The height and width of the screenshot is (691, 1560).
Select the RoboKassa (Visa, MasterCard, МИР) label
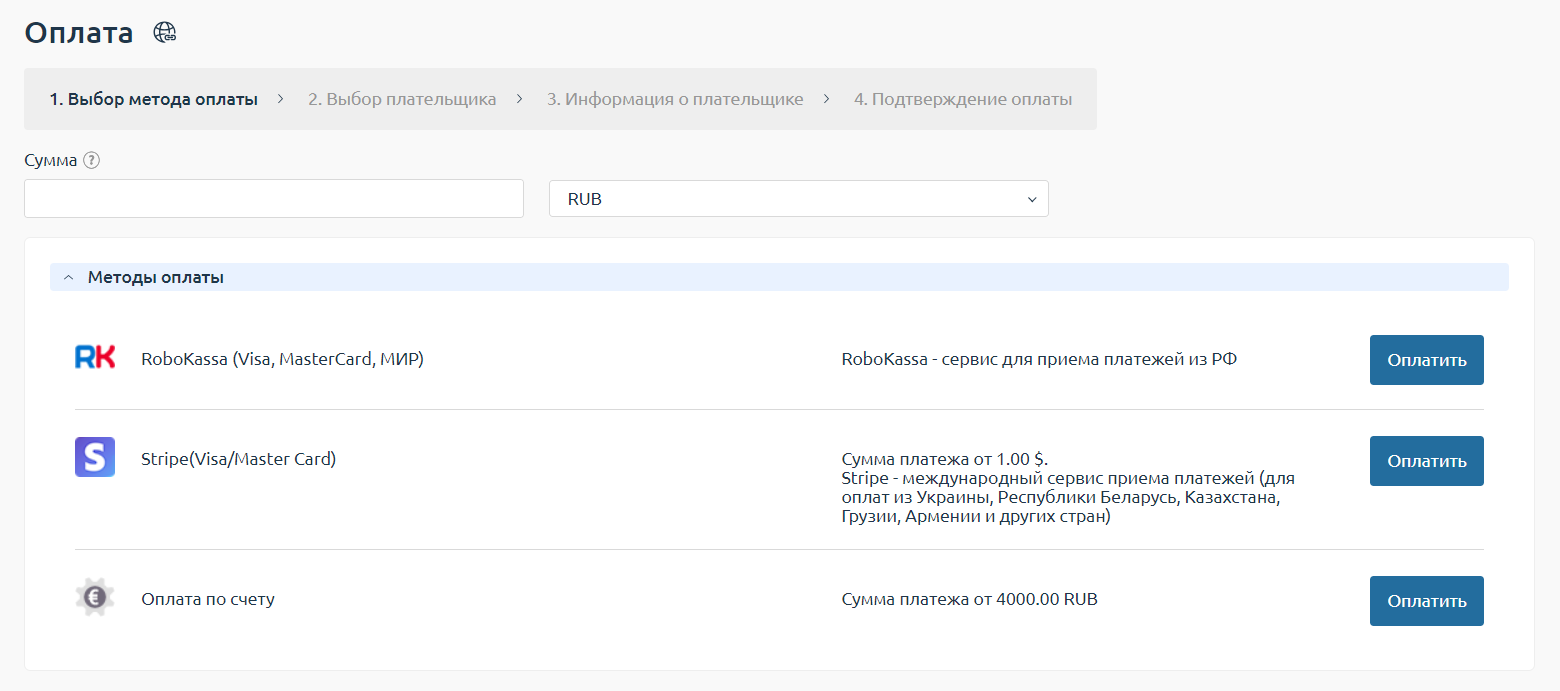283,359
